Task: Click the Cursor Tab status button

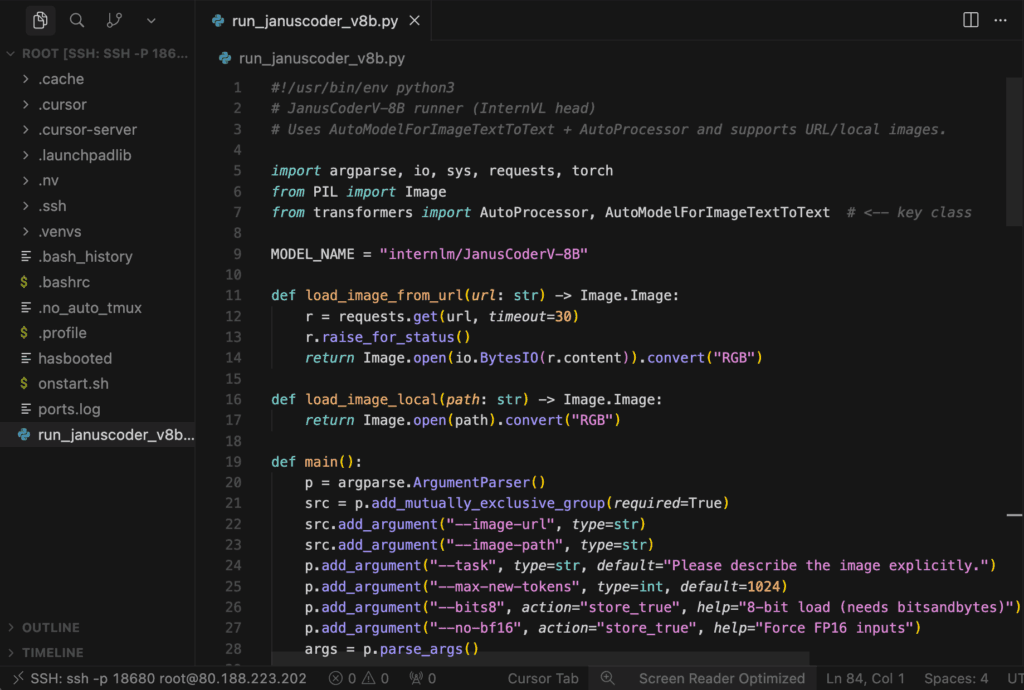Action: click(543, 678)
